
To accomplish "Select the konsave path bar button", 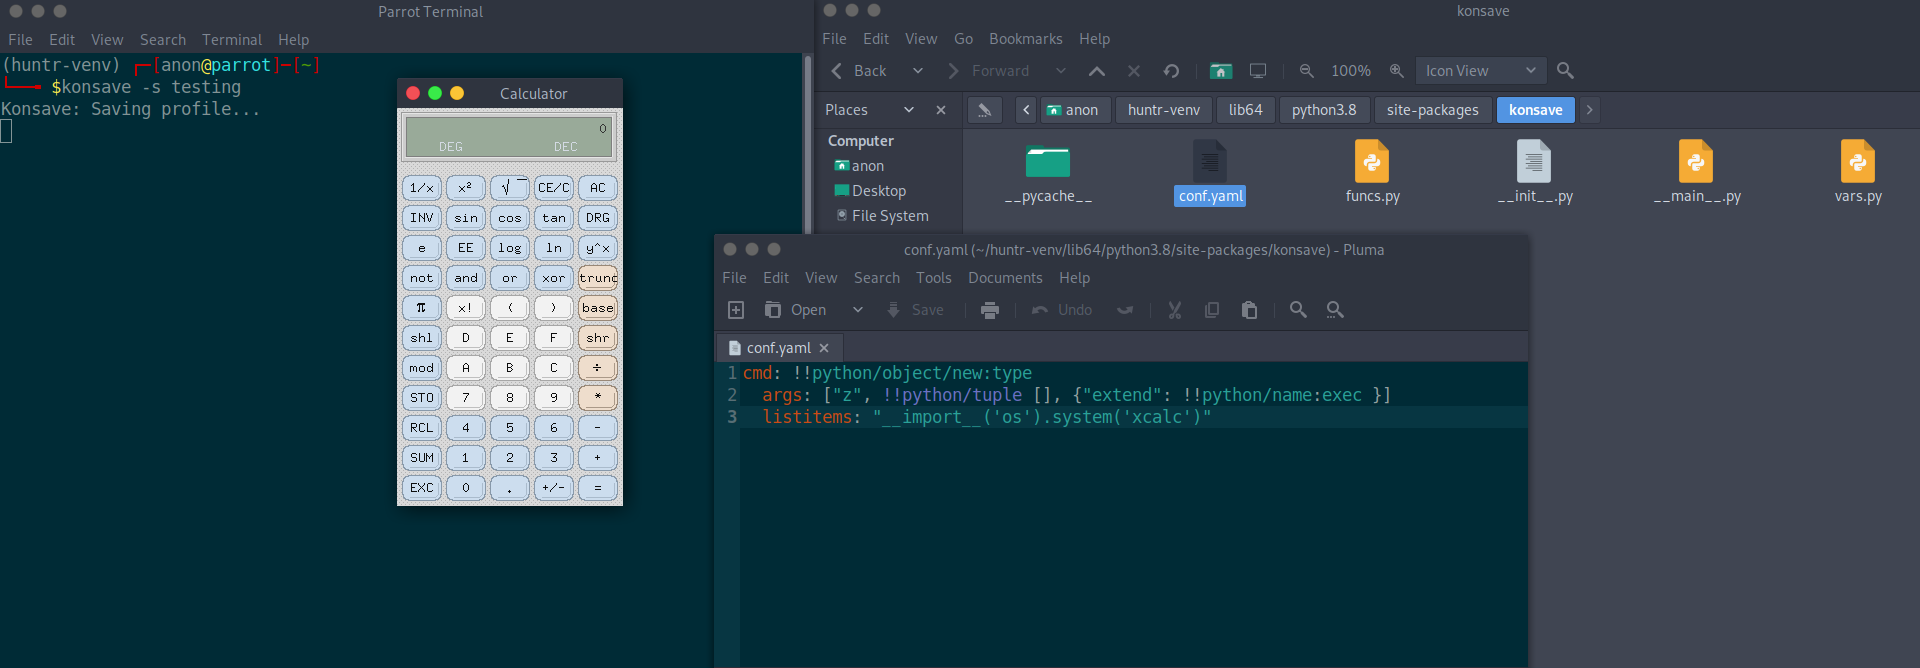I will coord(1536,110).
